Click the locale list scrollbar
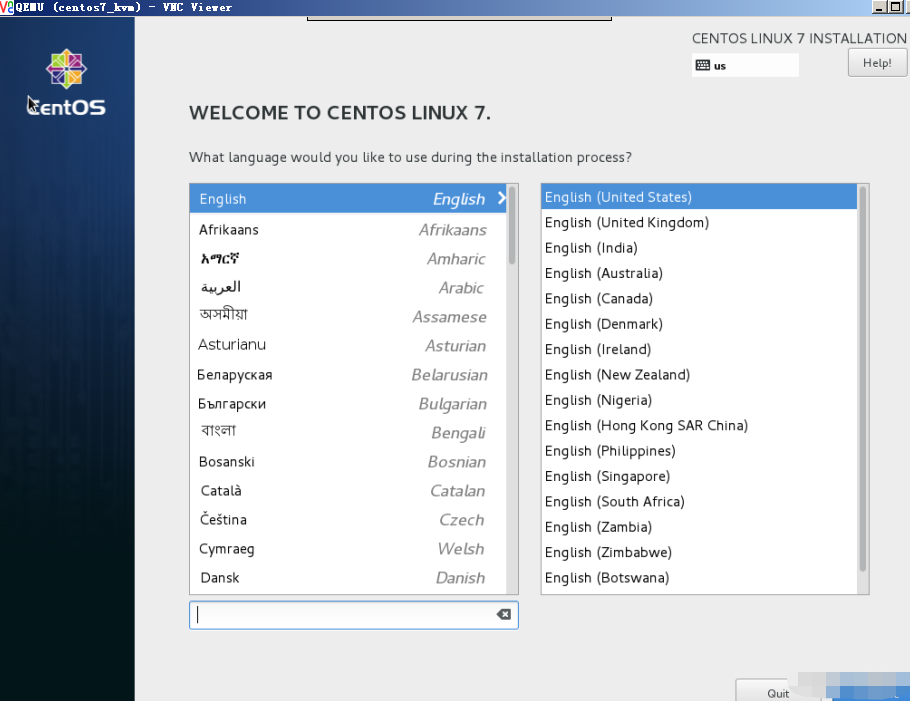The width and height of the screenshot is (910, 701). [862, 380]
